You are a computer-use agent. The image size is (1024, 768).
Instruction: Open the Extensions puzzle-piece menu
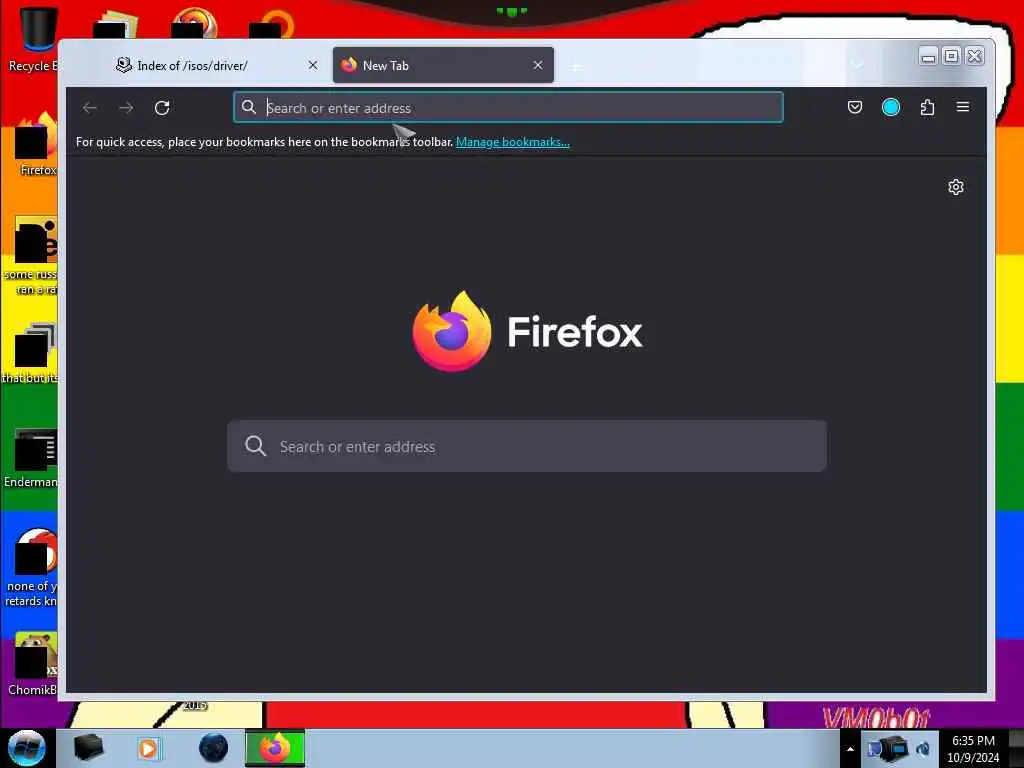click(927, 107)
